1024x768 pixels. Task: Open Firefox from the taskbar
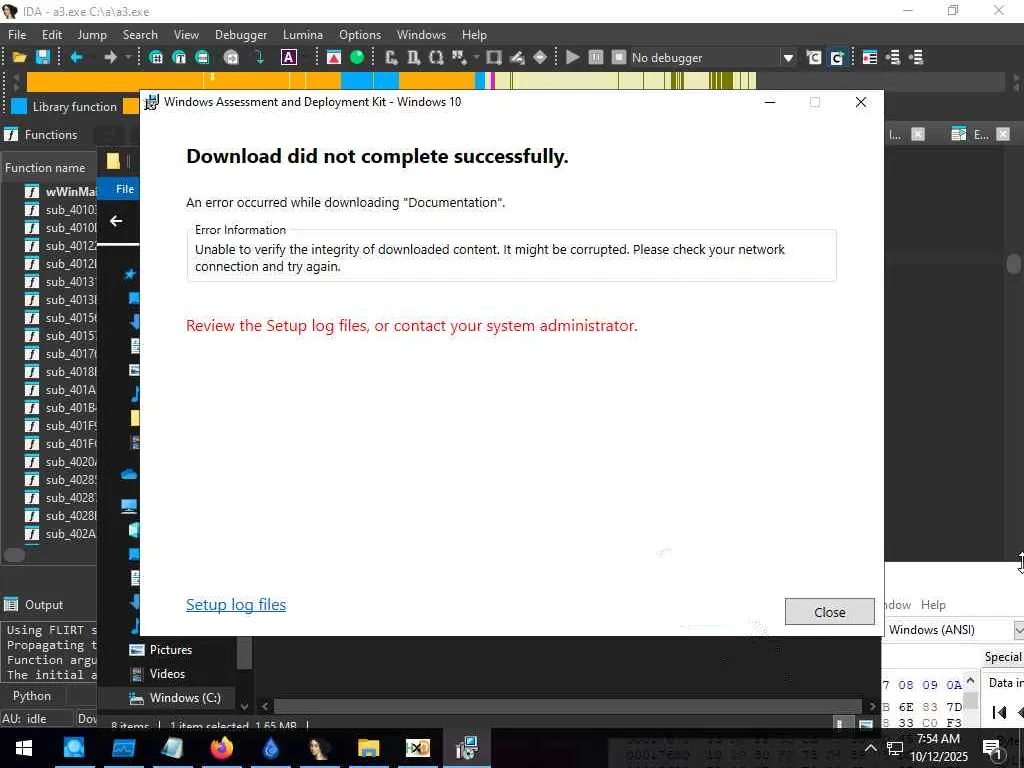[x=221, y=748]
